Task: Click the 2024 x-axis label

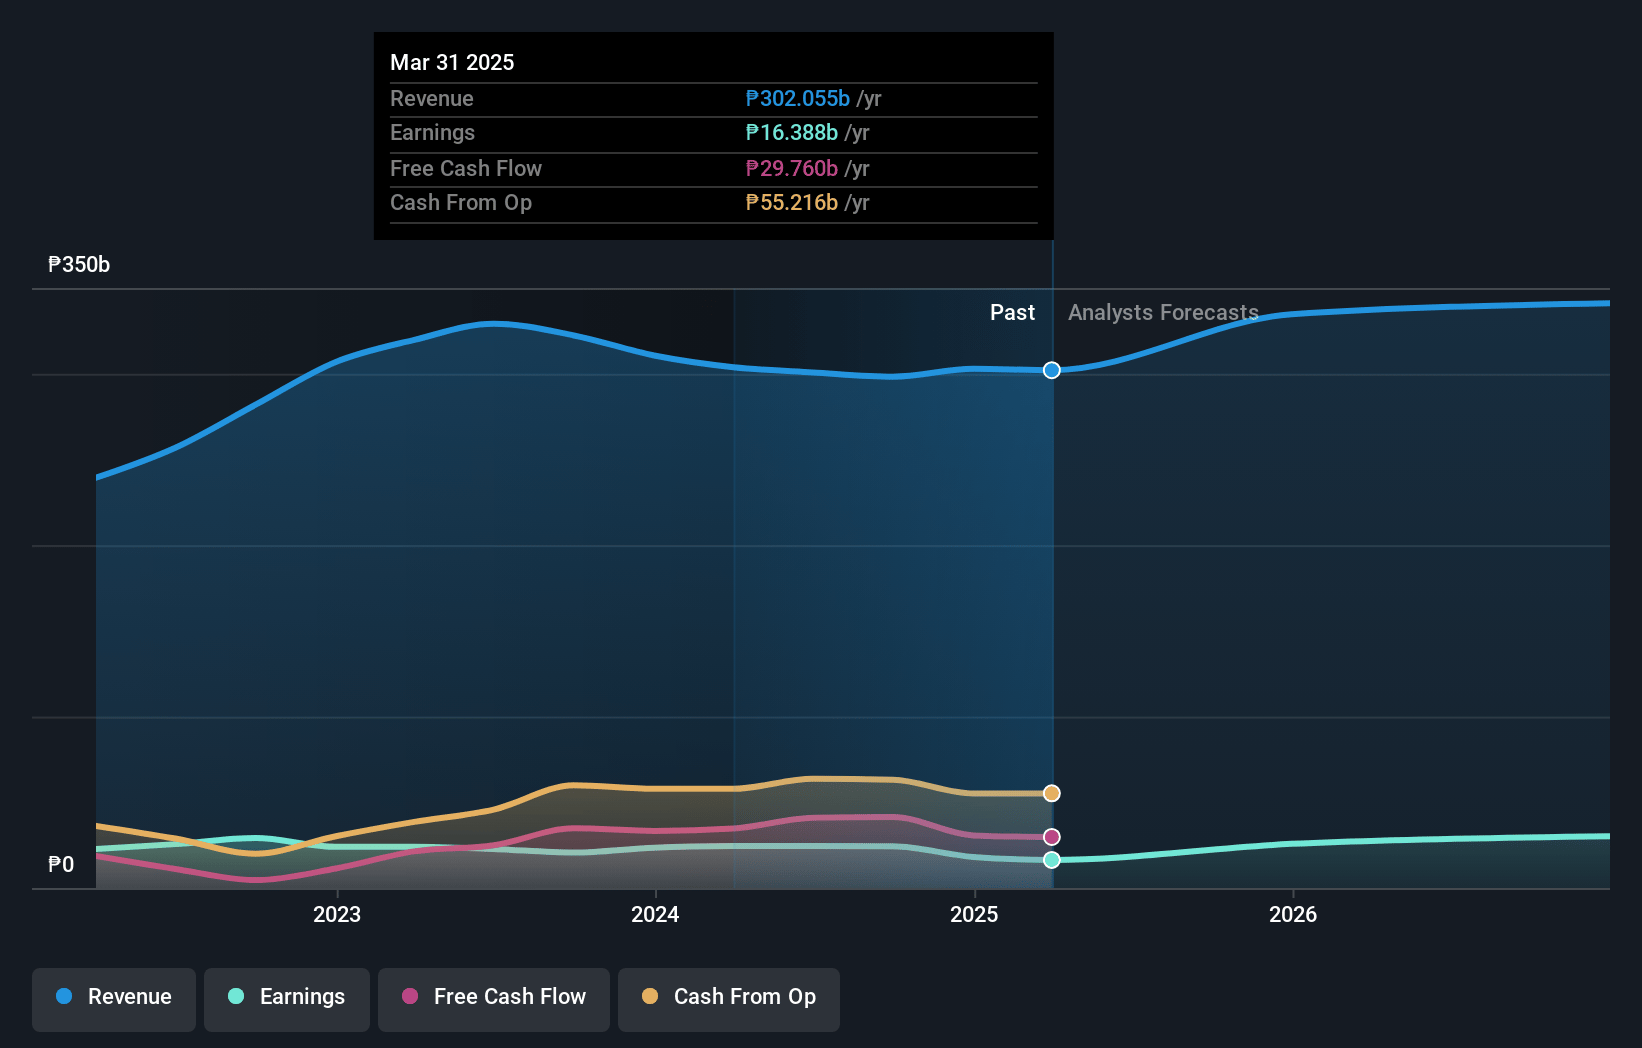Action: point(655,914)
